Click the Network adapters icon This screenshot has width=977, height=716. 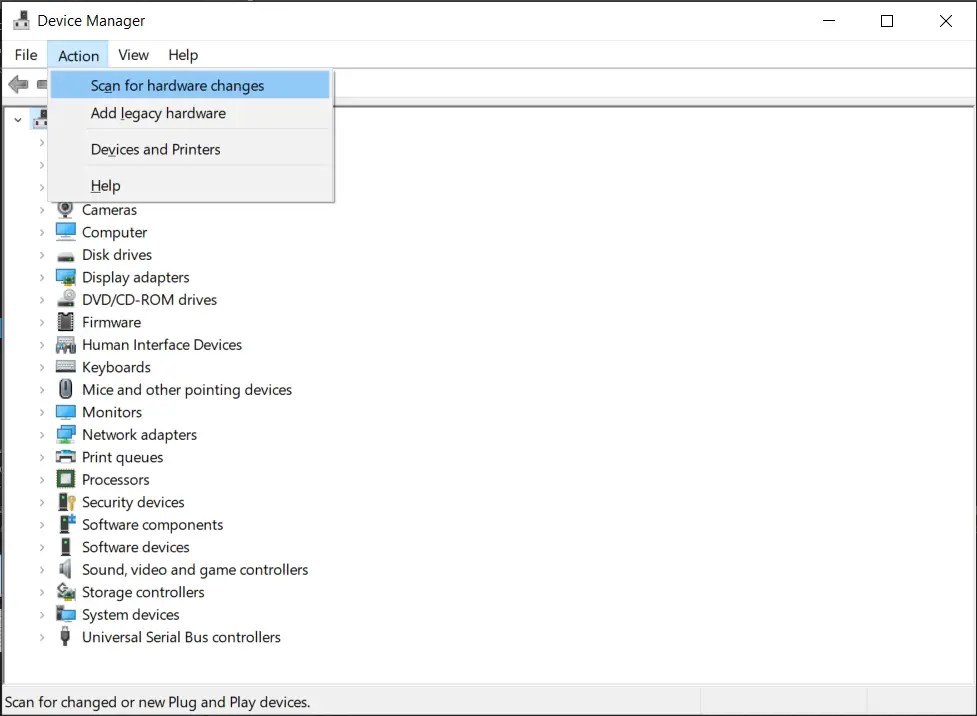[x=64, y=434]
